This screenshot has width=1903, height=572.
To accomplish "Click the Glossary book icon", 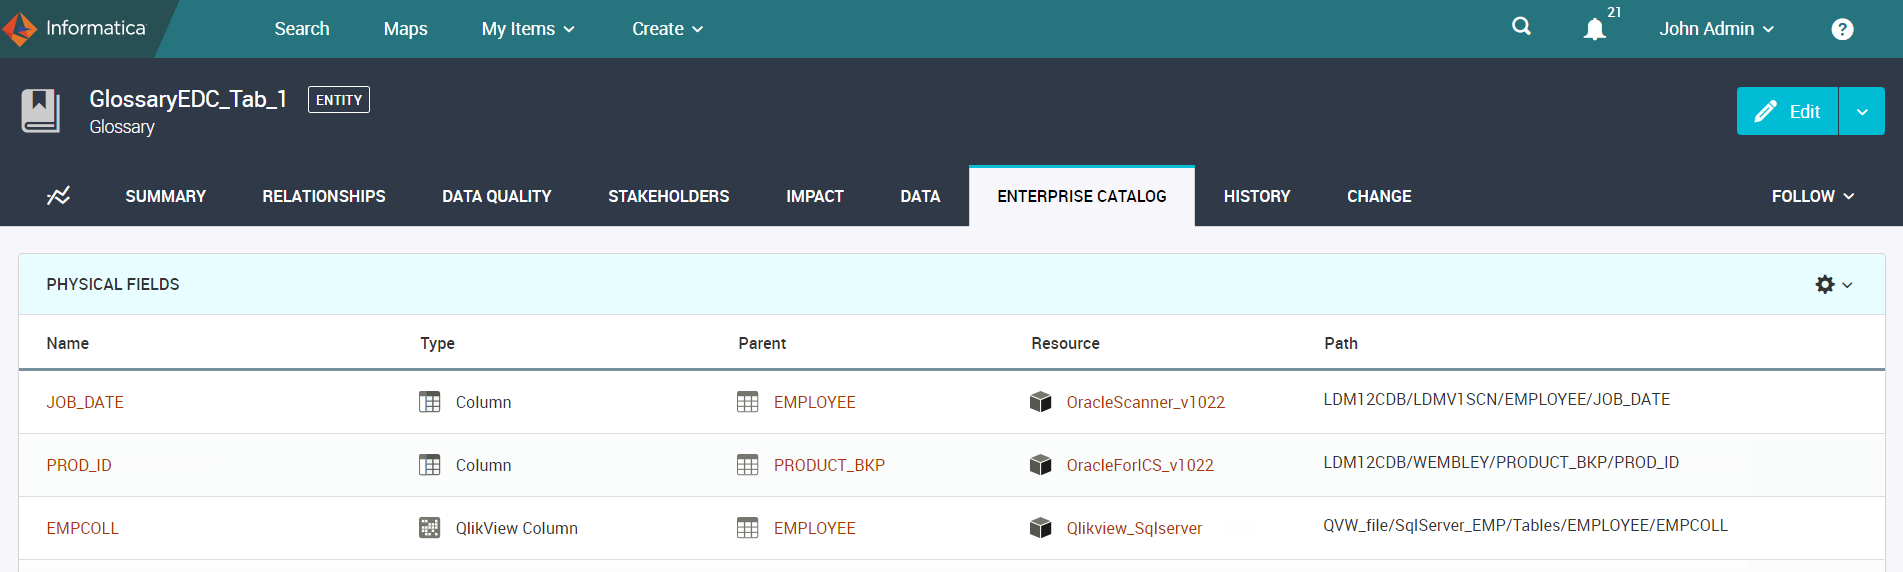I will 40,111.
